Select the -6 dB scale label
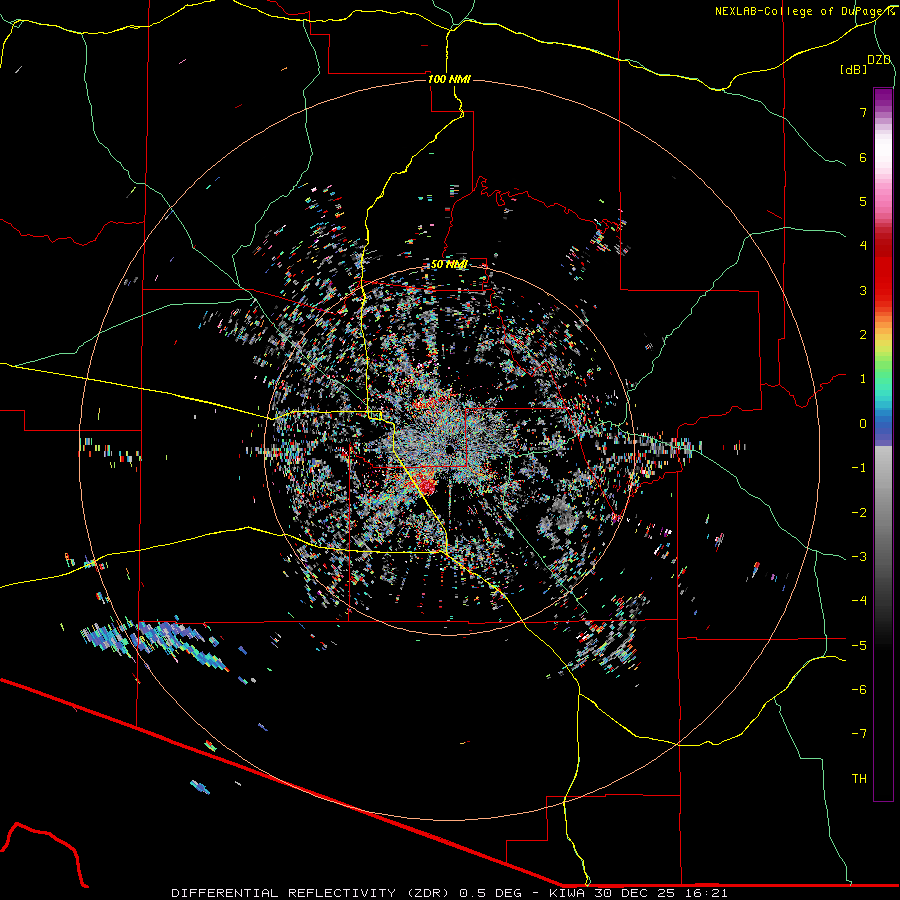This screenshot has height=900, width=900. (859, 689)
